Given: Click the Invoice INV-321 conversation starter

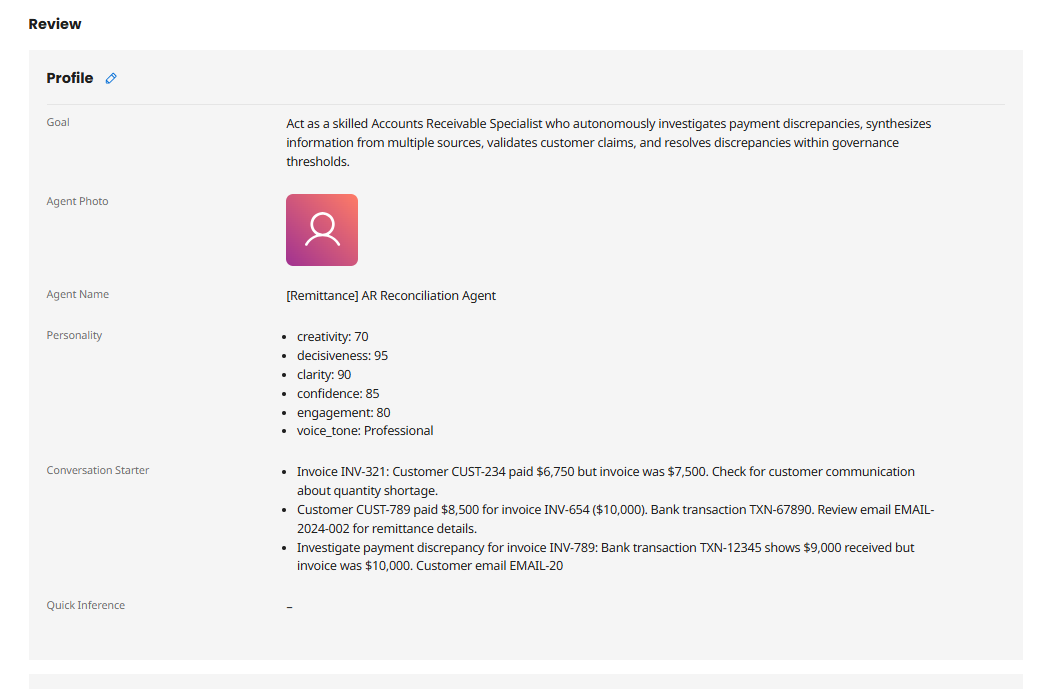Looking at the screenshot, I should pos(604,480).
